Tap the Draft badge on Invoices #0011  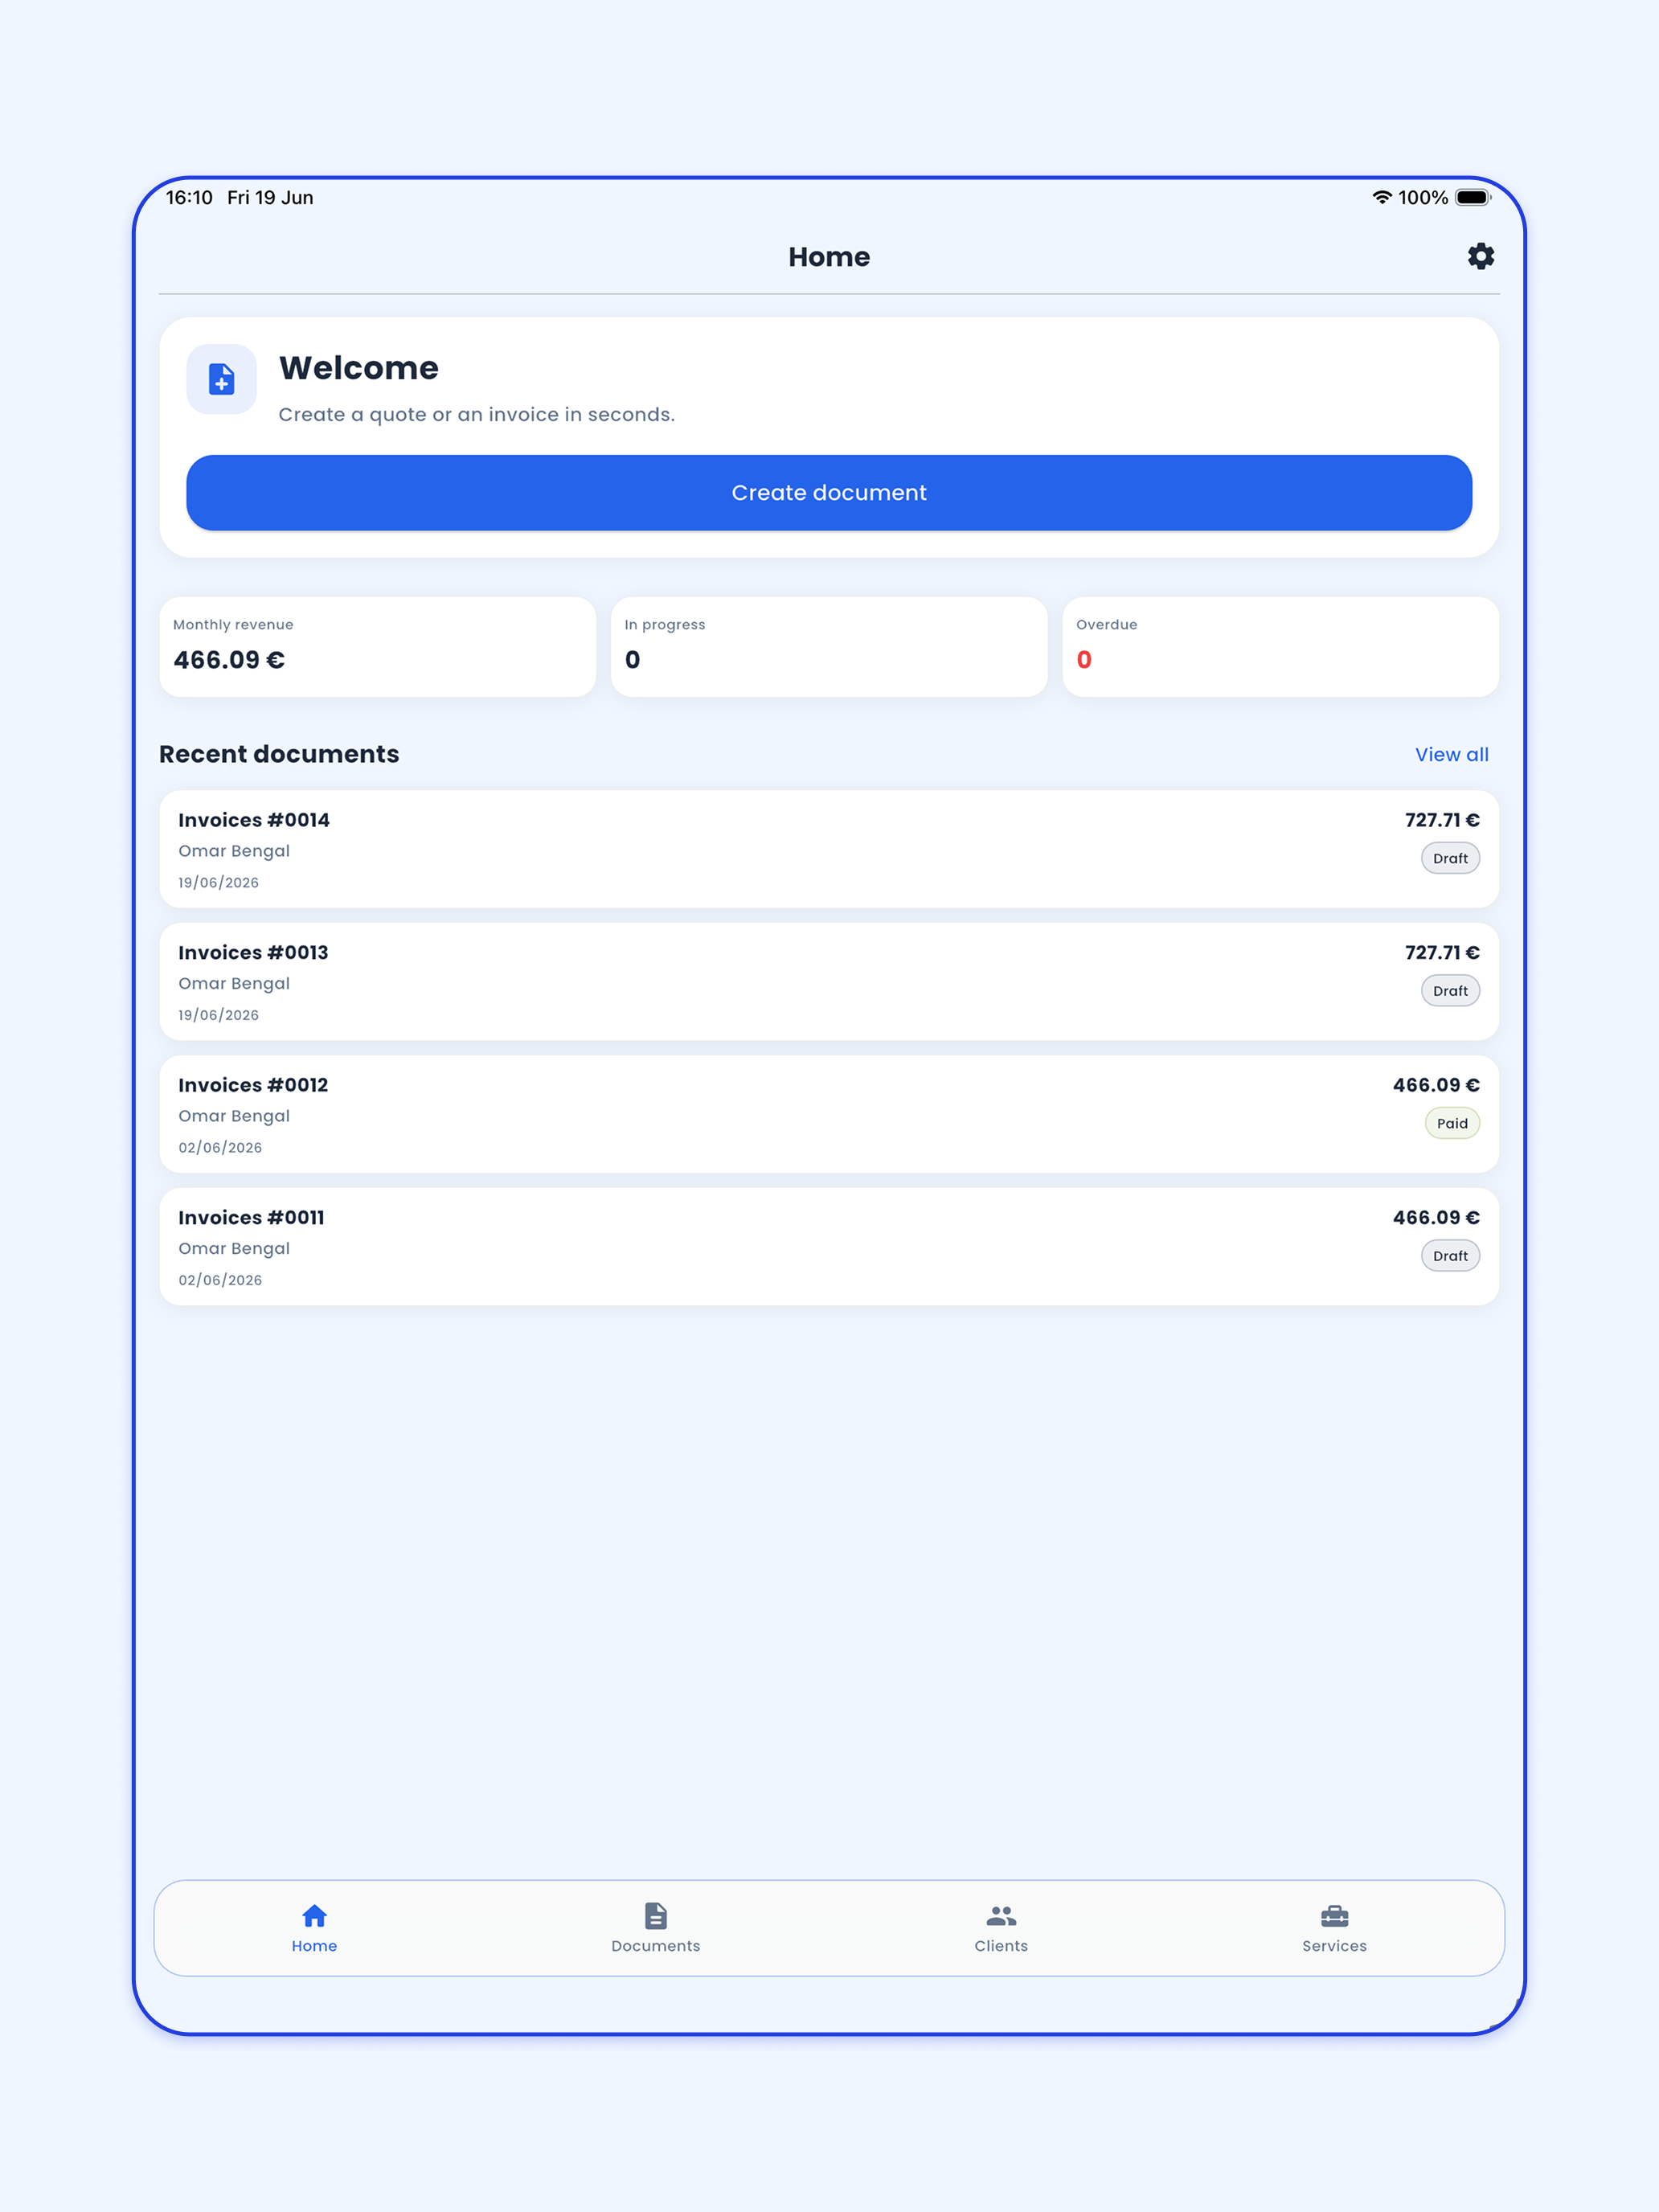(x=1450, y=1256)
